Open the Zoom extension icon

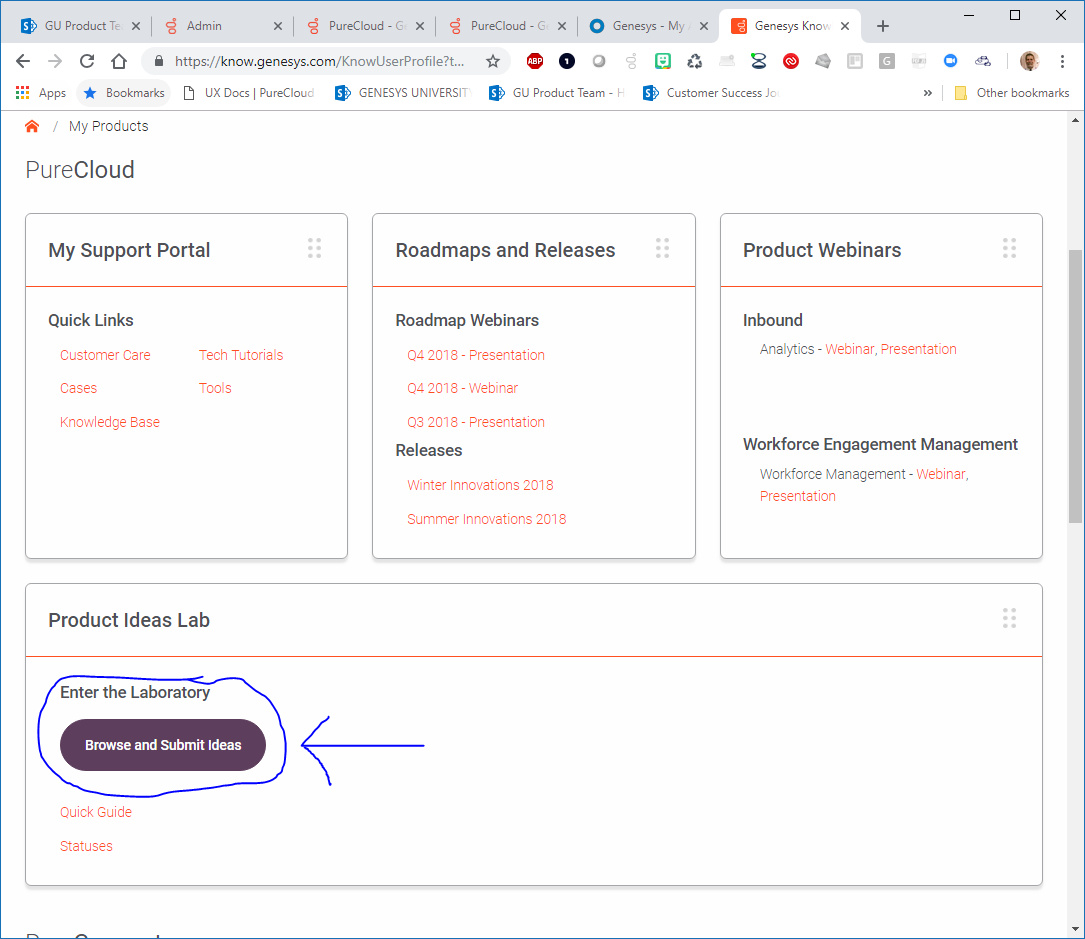[951, 61]
